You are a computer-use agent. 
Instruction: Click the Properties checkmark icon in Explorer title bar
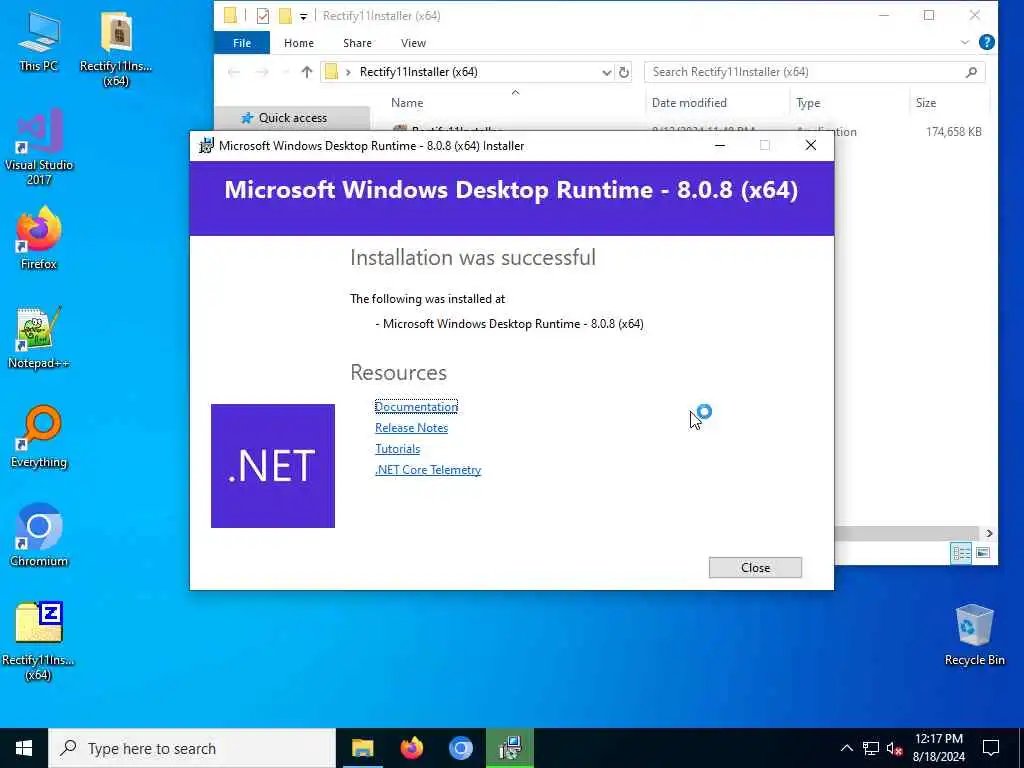[x=263, y=16]
